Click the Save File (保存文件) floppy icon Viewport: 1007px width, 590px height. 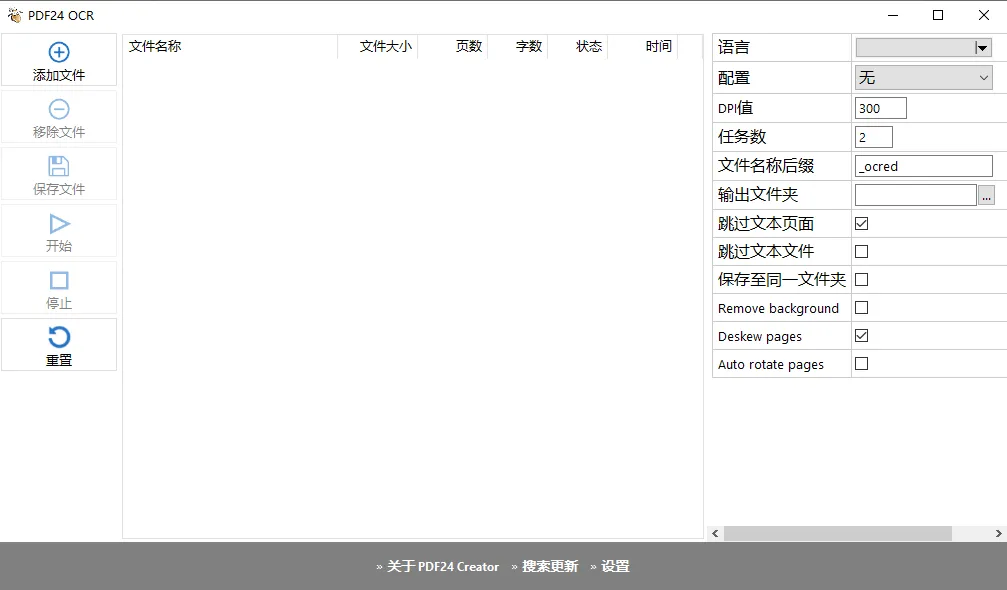pyautogui.click(x=59, y=166)
